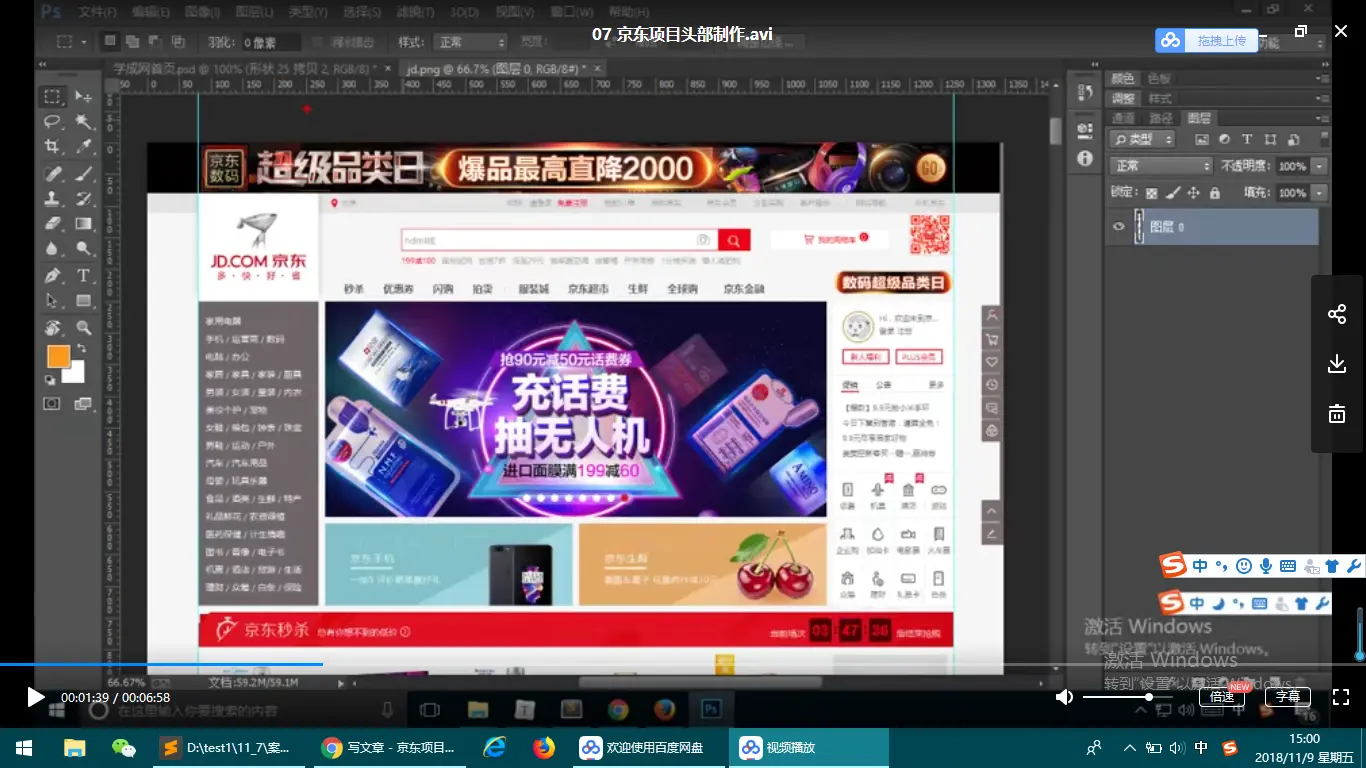The width and height of the screenshot is (1366, 768).
Task: Click the 拖拽上传 upload button
Action: pyautogui.click(x=1206, y=40)
